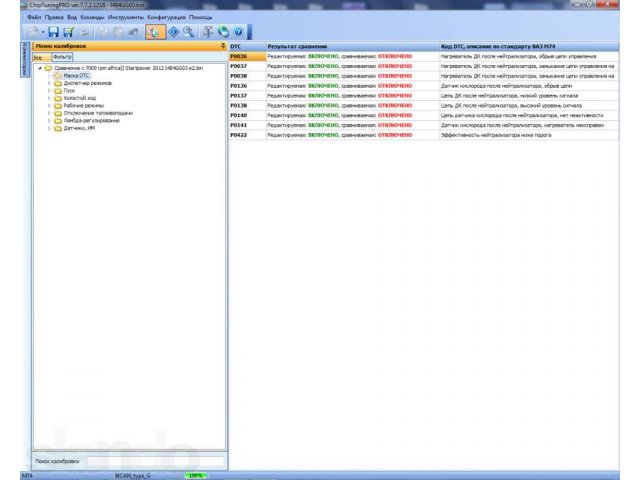Click the magnifier search toolbar icon
The height and width of the screenshot is (480, 640).
pos(188,32)
